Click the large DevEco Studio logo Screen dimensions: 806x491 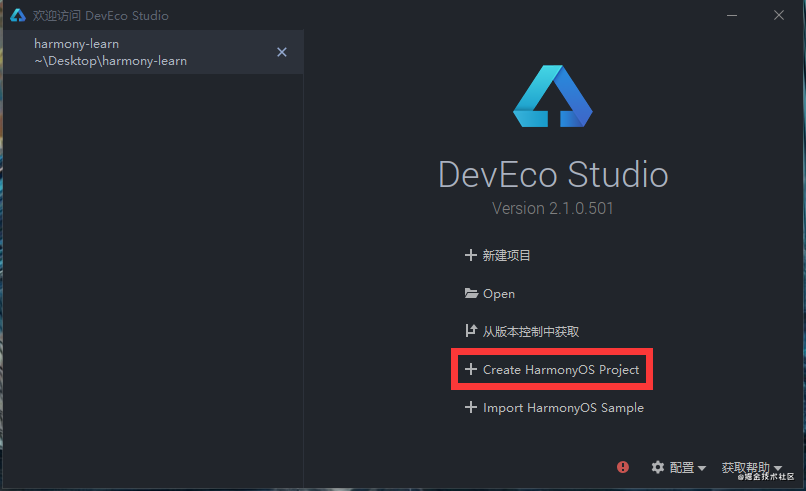[553, 96]
